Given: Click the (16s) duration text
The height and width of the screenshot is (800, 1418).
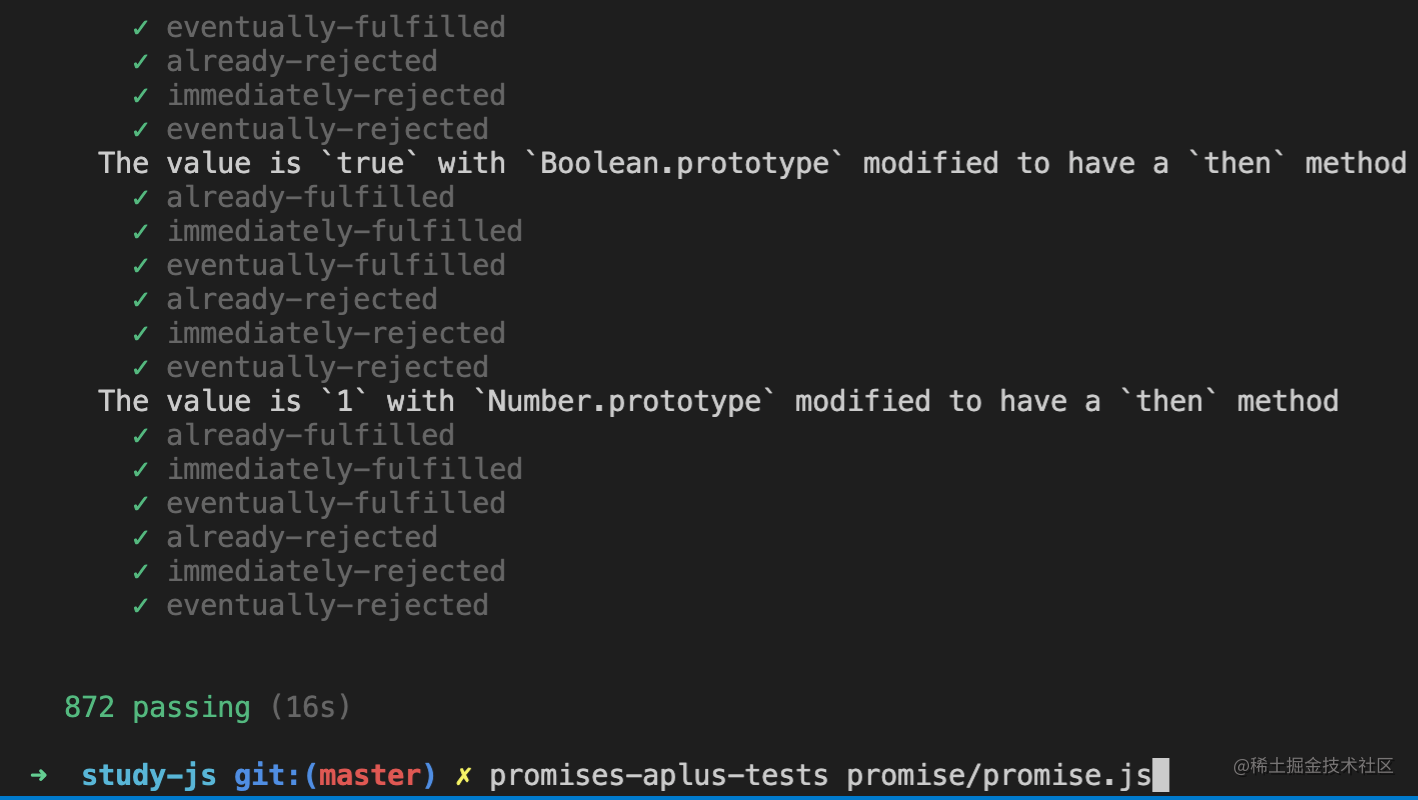Looking at the screenshot, I should coord(310,707).
